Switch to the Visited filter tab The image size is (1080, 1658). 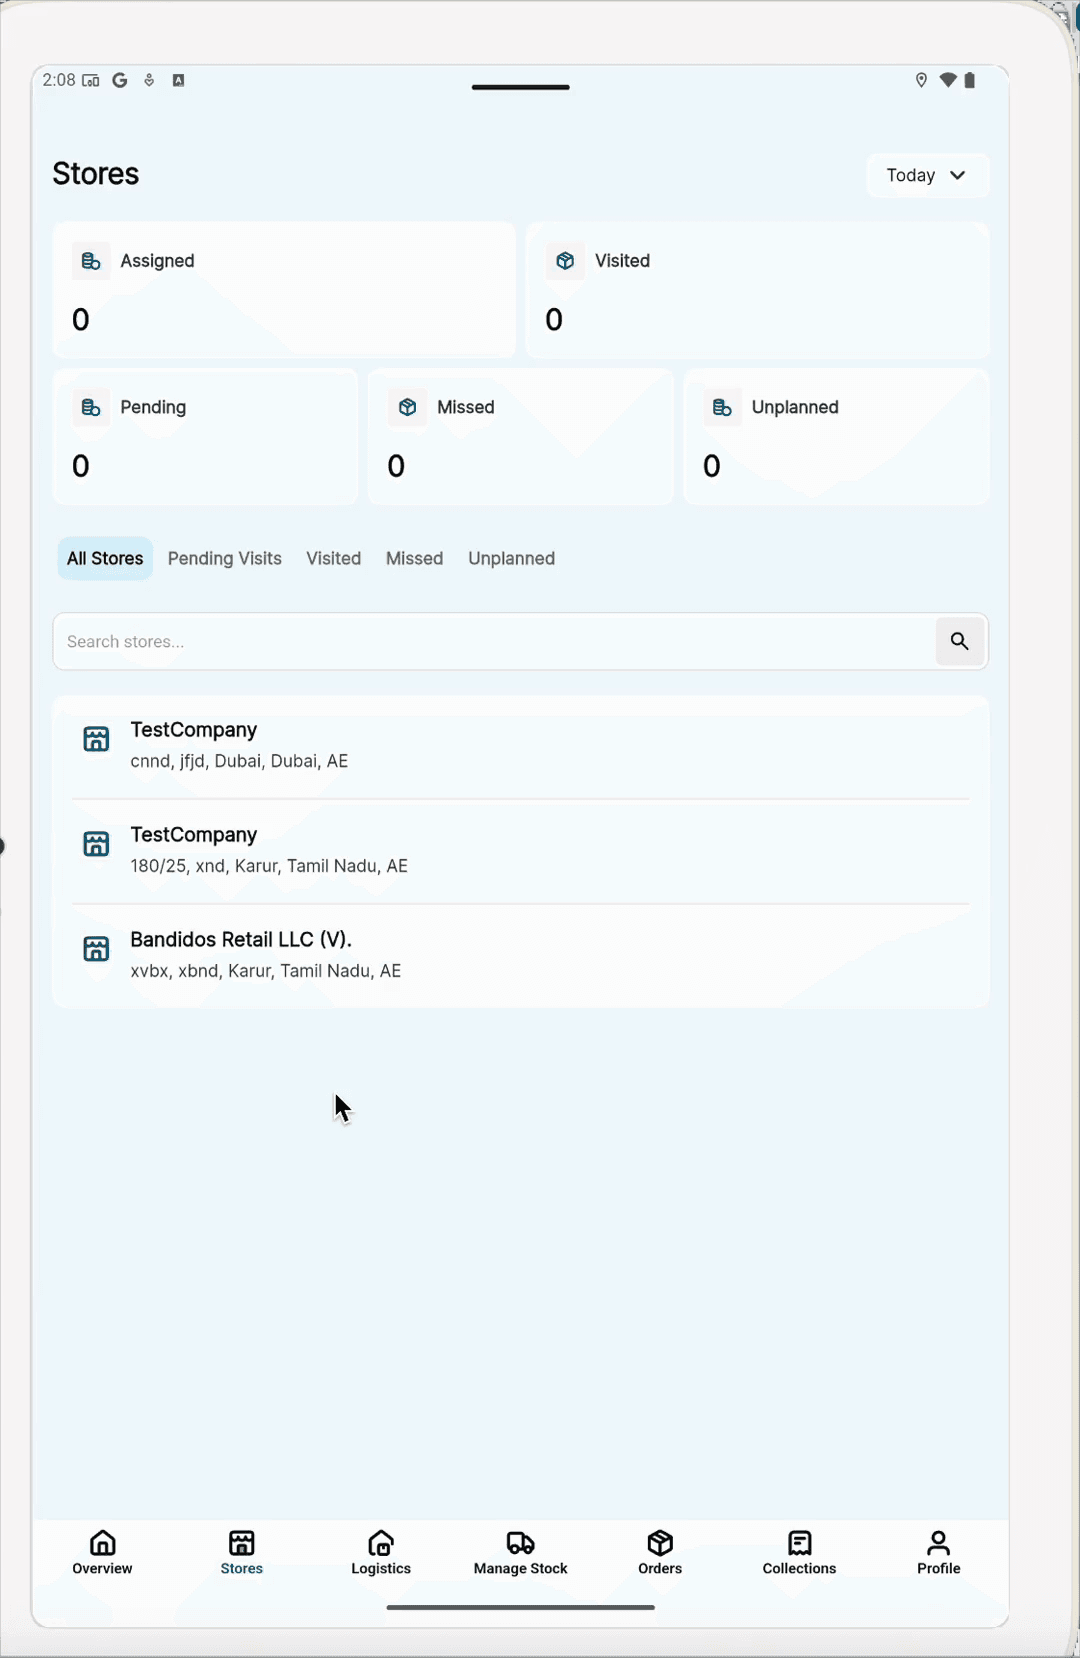[x=334, y=558]
